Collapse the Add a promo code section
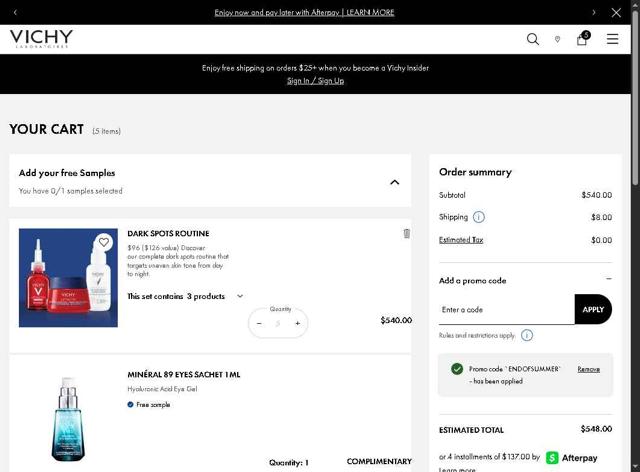640x472 pixels. tap(609, 279)
